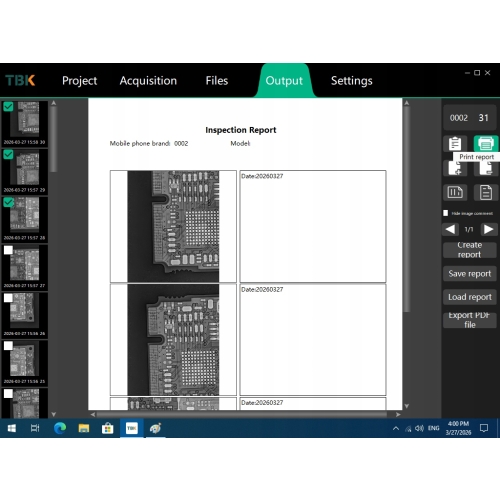Check the 15:56 26 image checkbox
The width and height of the screenshot is (500, 500).
coord(8,298)
